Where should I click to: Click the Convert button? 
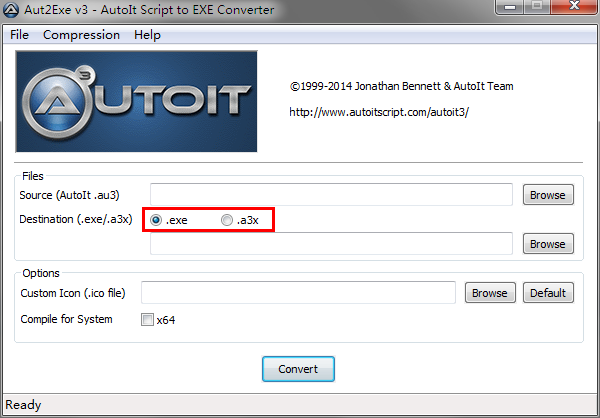[x=298, y=369]
